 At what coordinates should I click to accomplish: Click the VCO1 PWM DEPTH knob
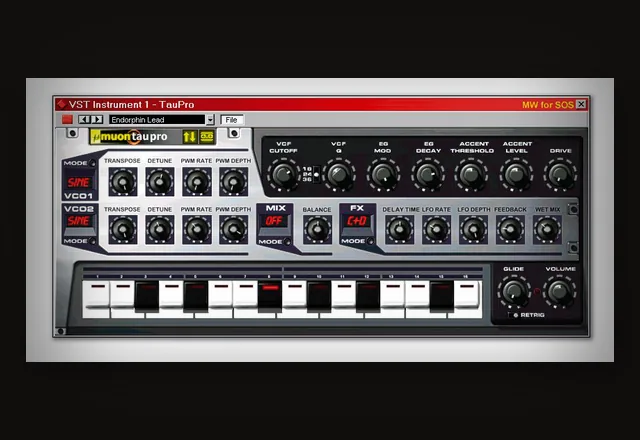point(233,182)
